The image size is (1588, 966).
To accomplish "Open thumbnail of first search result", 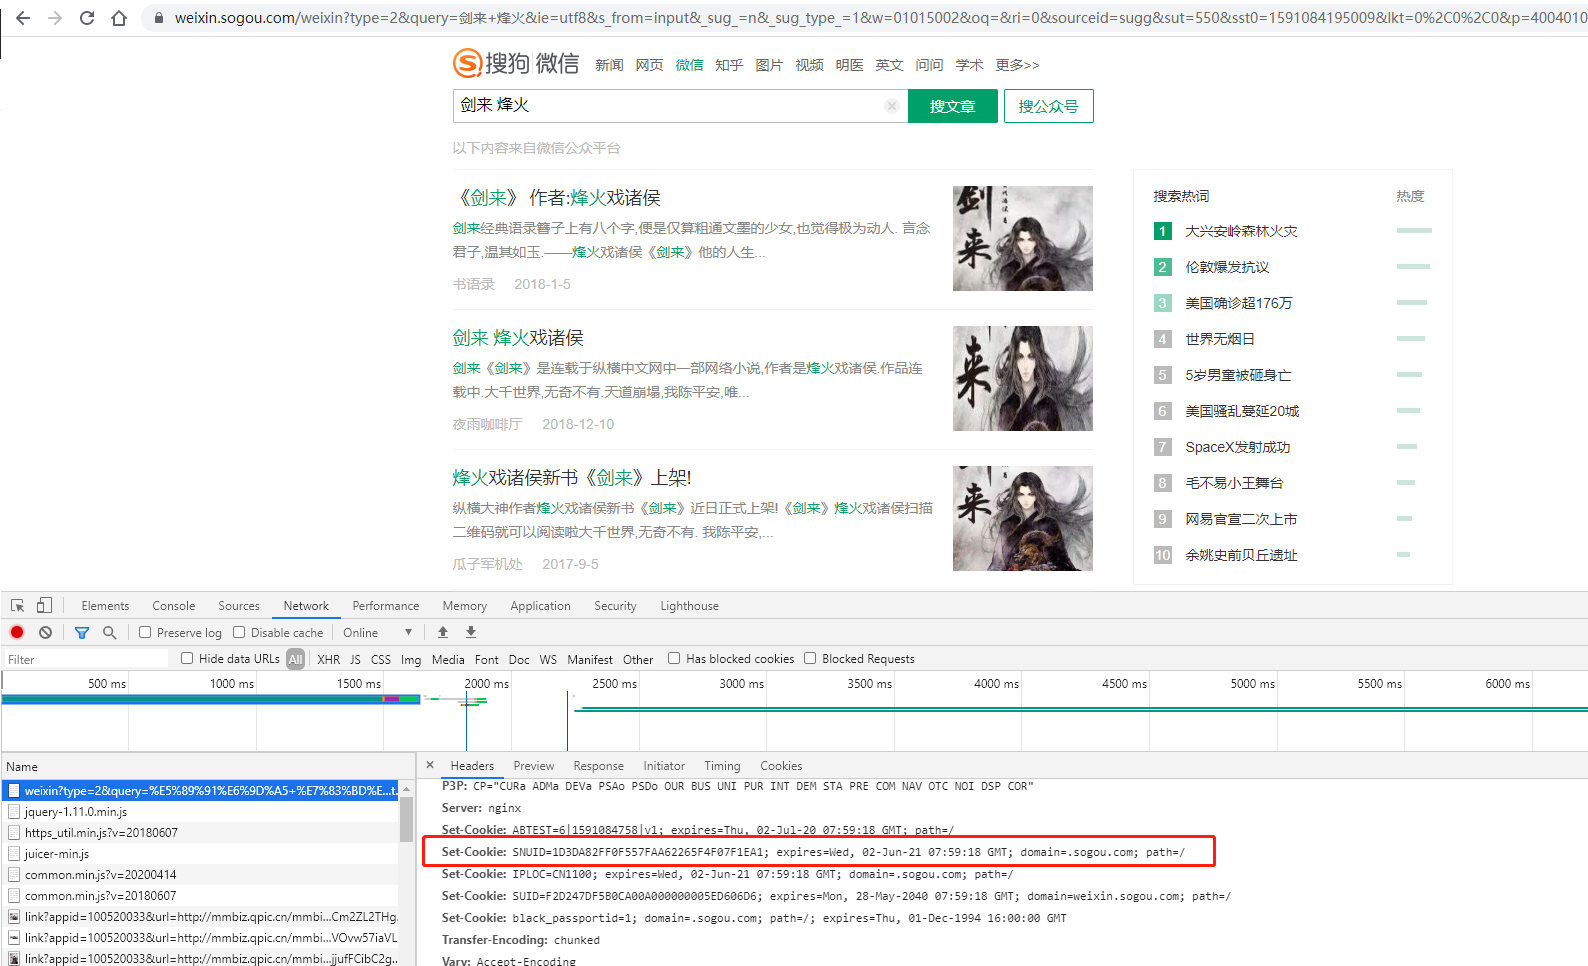I will [1022, 238].
